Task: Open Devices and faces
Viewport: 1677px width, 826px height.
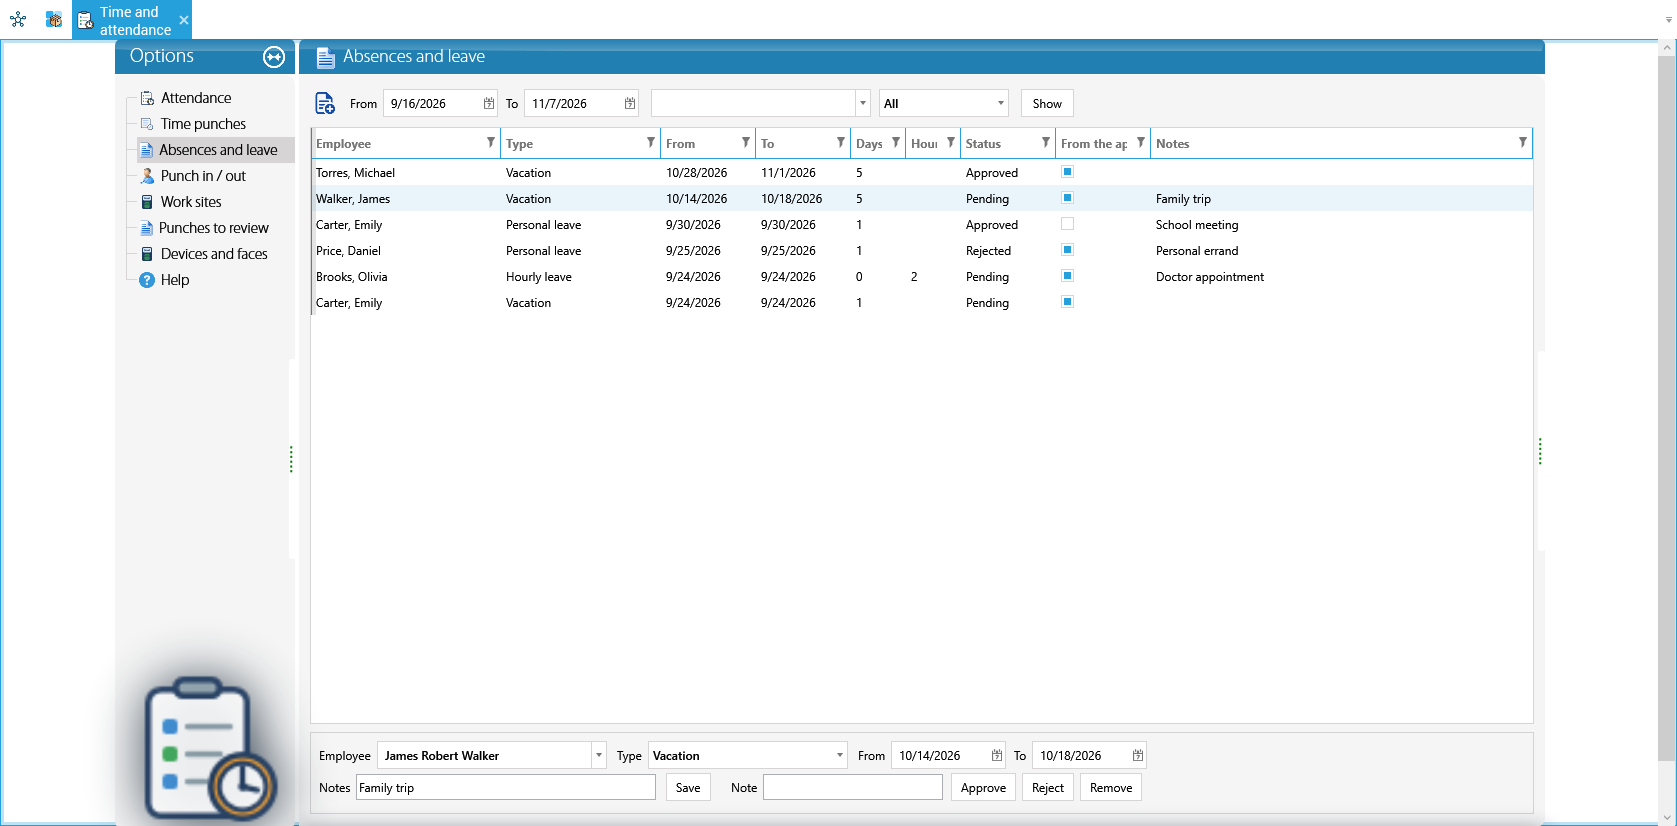Action: (214, 254)
